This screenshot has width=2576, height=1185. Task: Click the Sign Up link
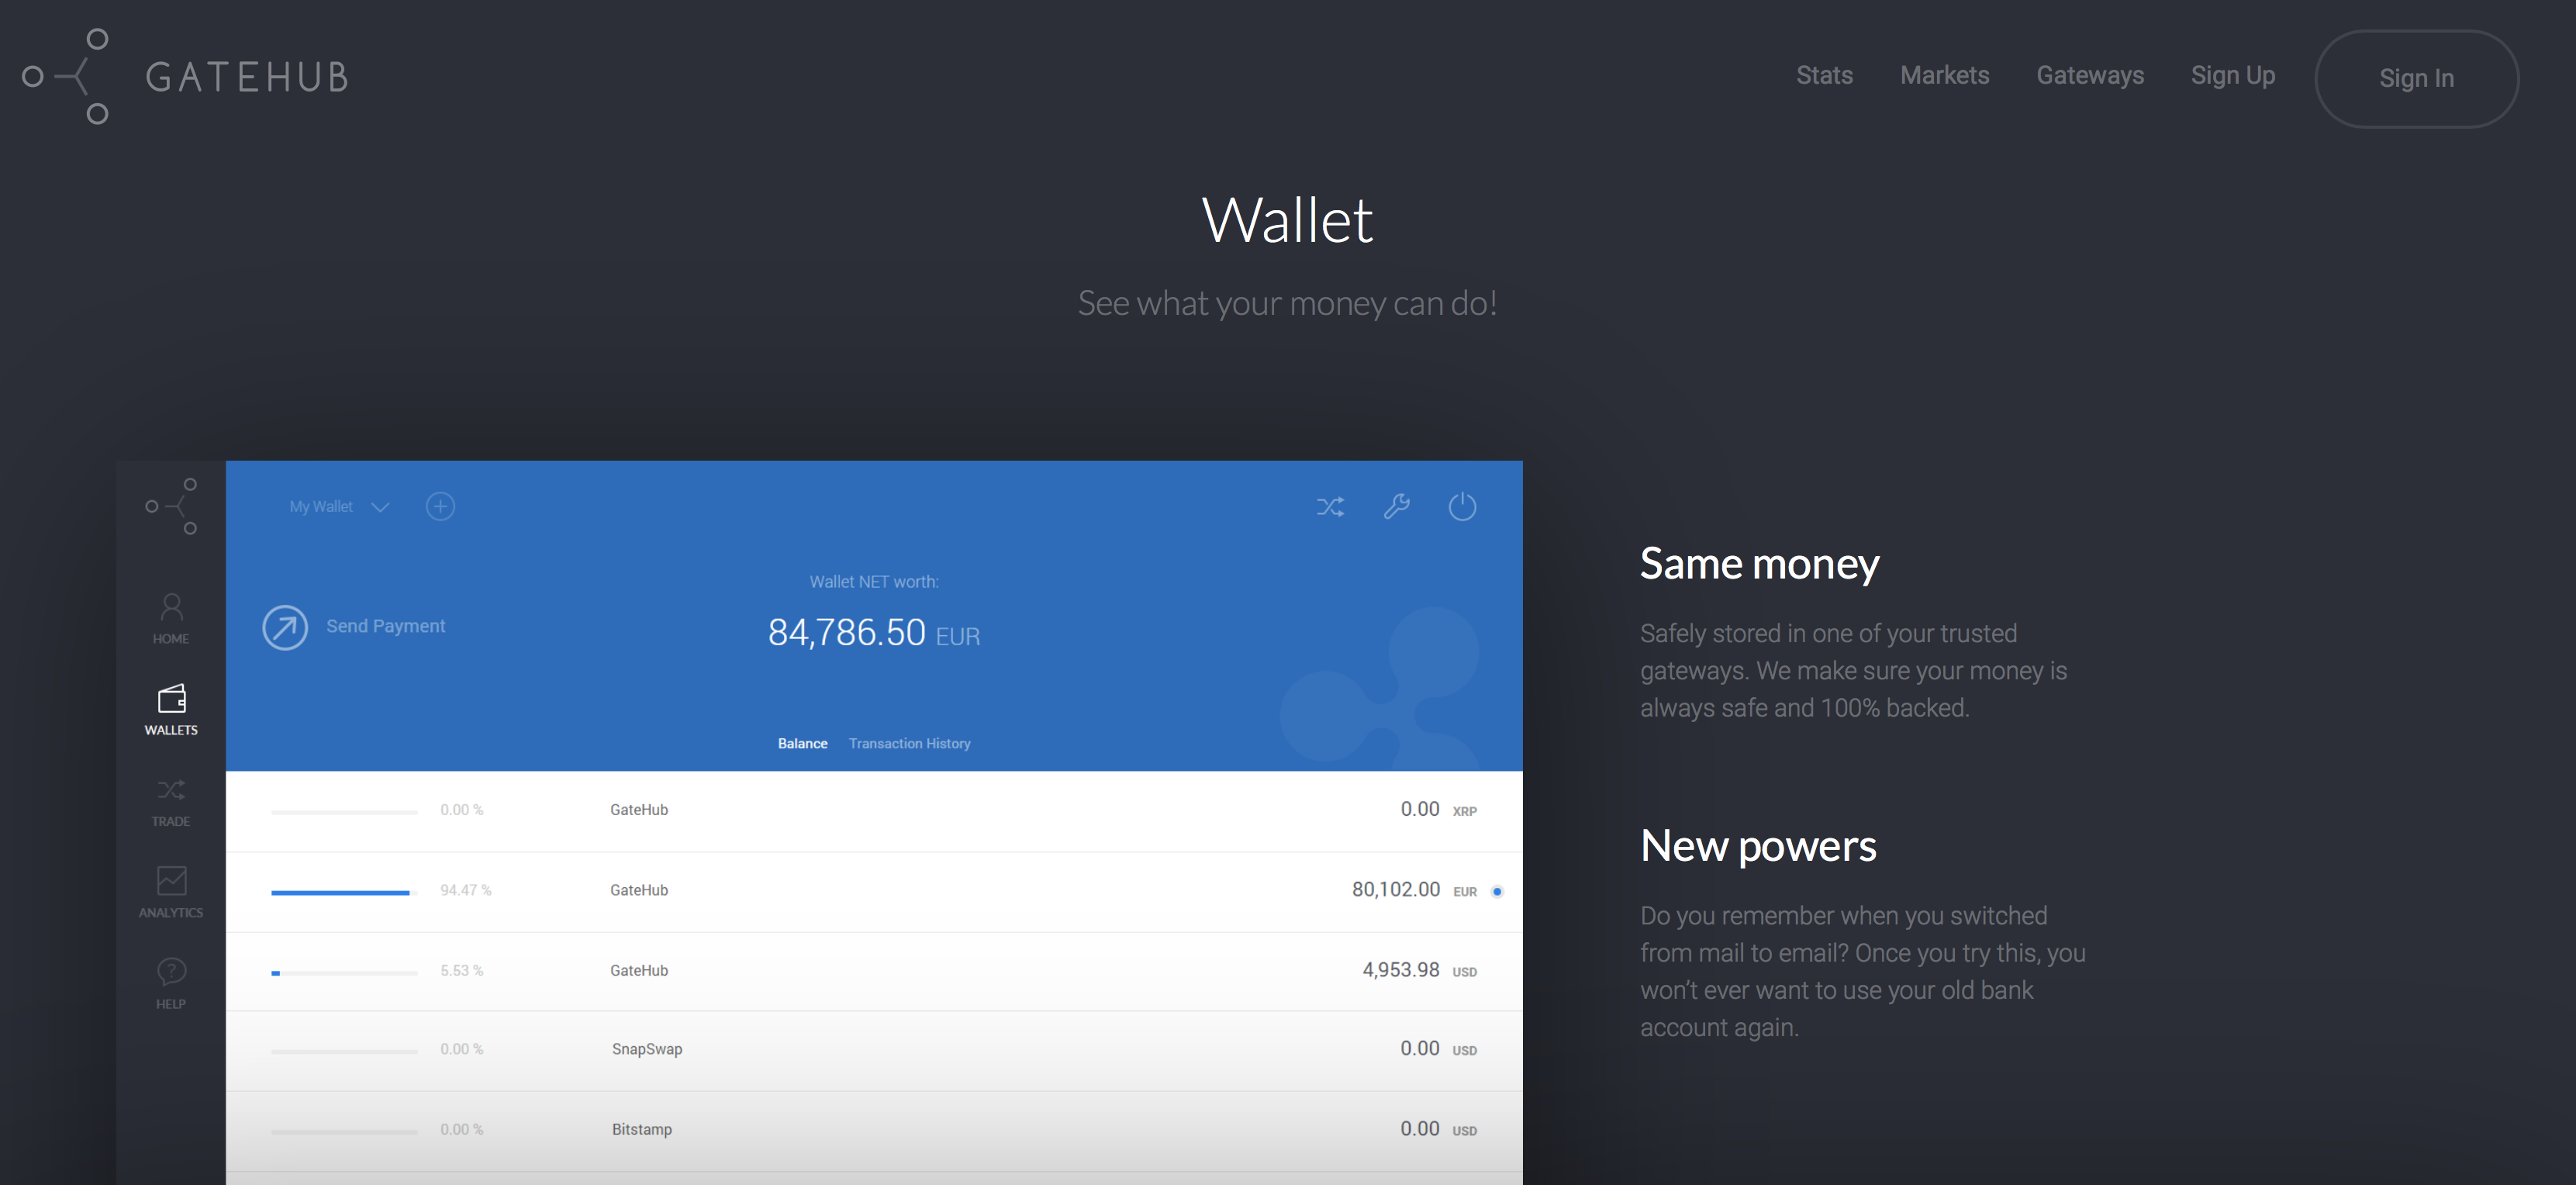(x=2232, y=75)
